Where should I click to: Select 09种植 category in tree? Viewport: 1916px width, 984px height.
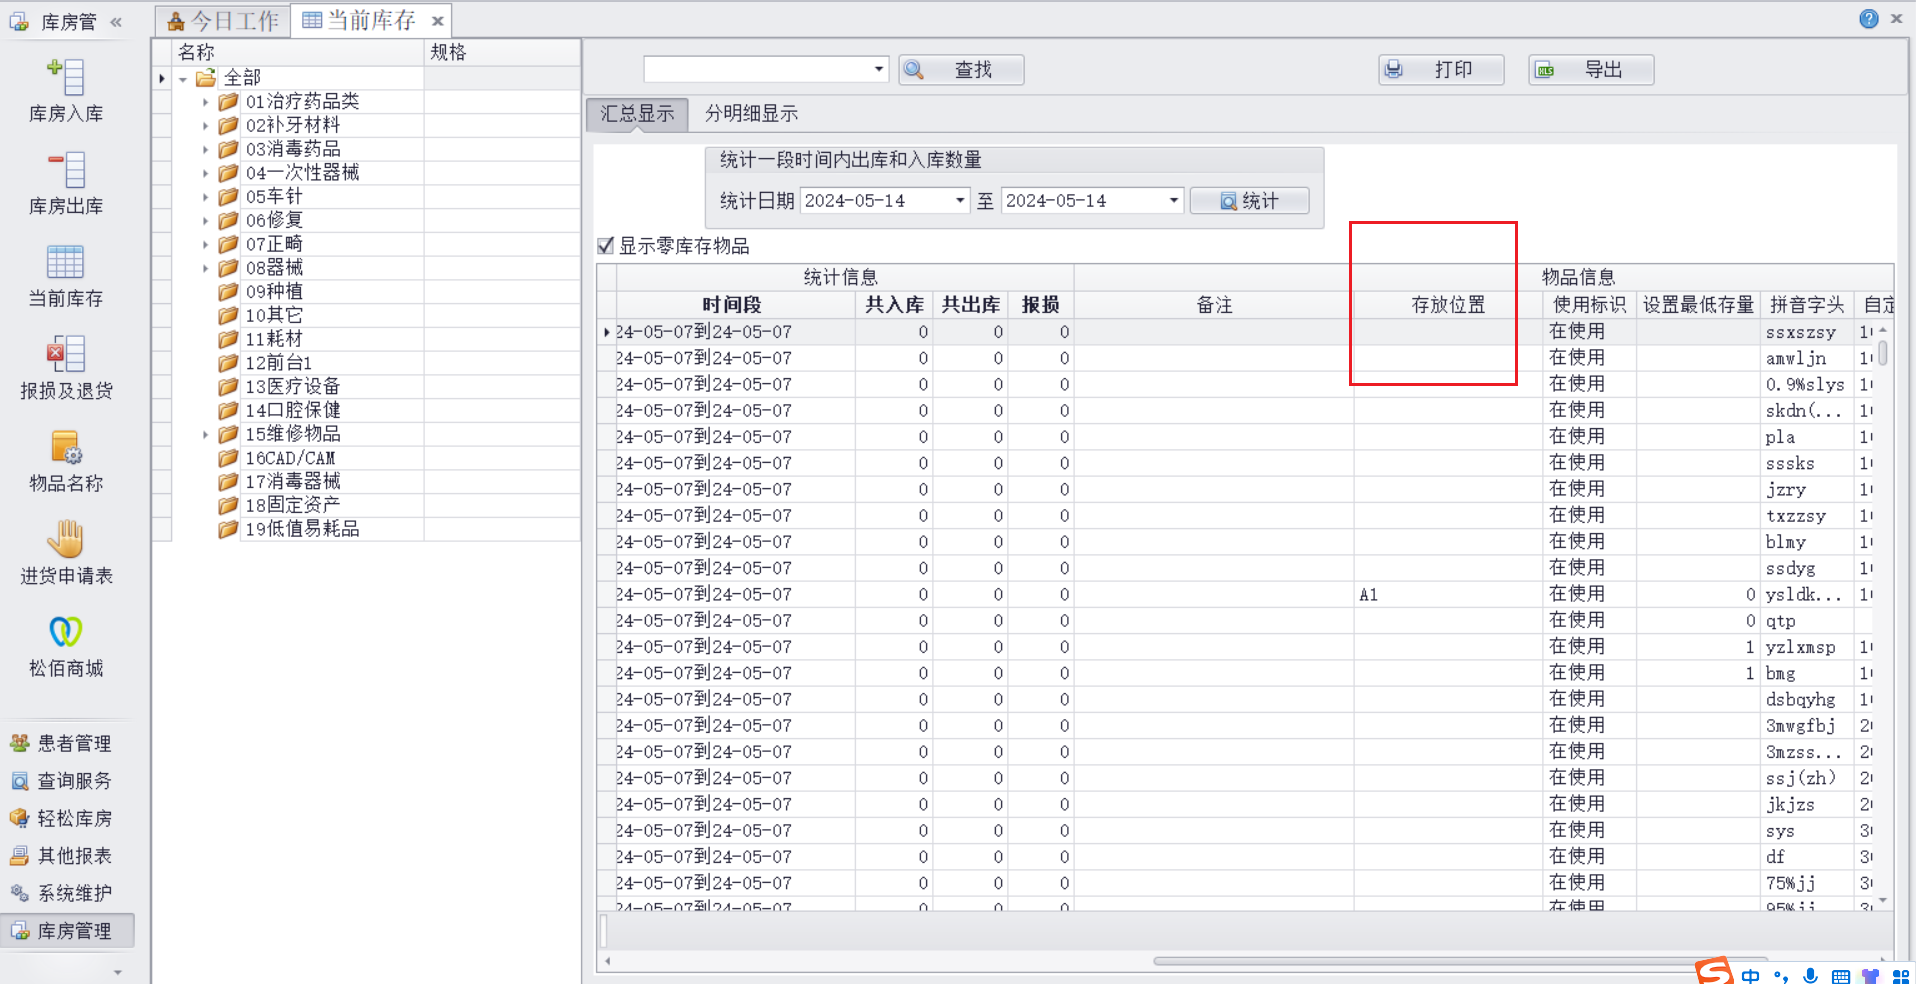pos(274,291)
